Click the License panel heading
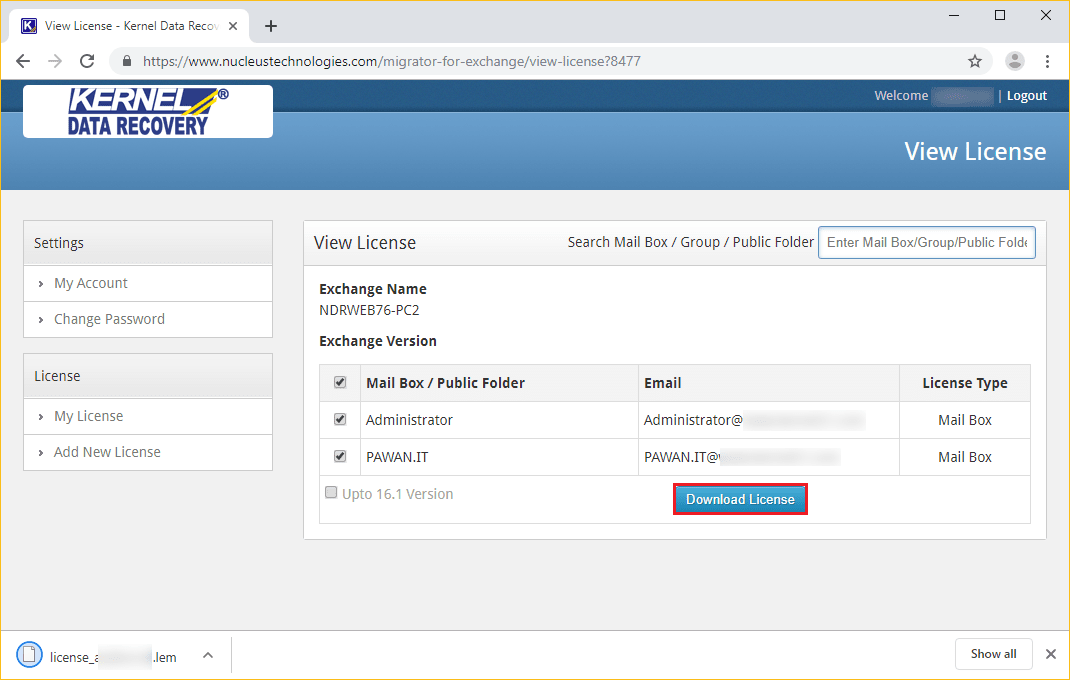Viewport: 1070px width, 680px height. 148,376
